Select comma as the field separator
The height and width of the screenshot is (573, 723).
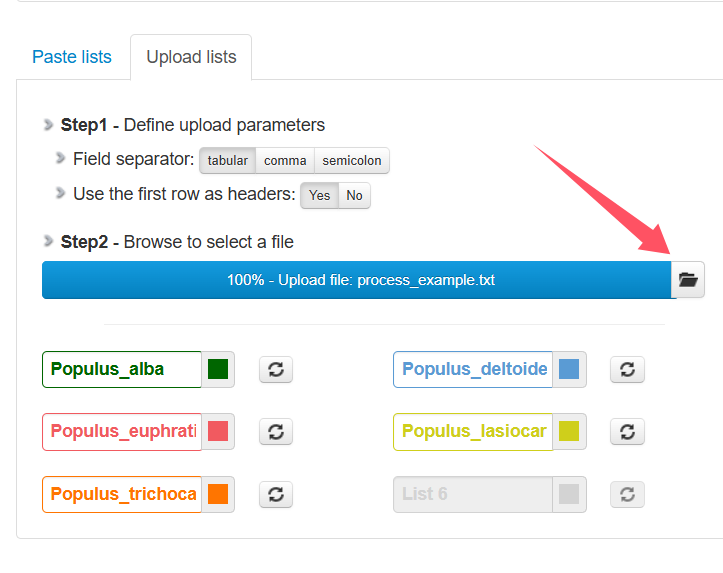tap(285, 160)
